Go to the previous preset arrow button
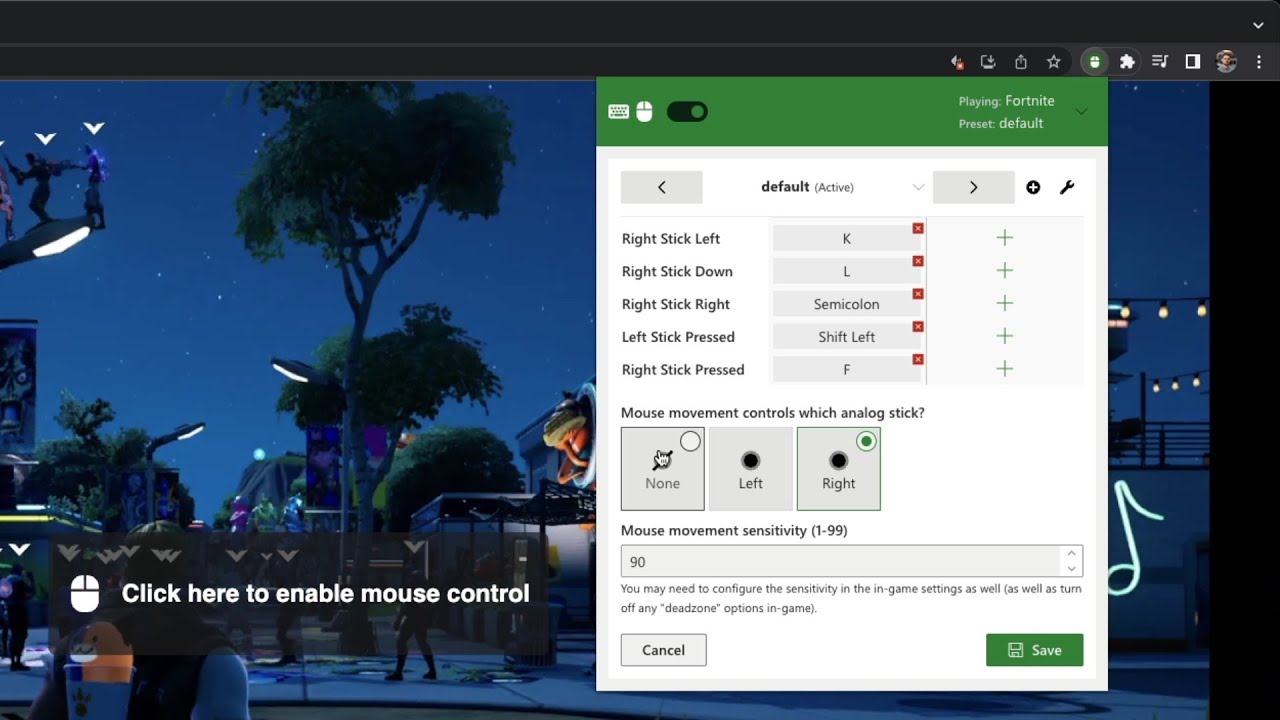Image resolution: width=1280 pixels, height=720 pixels. (662, 187)
